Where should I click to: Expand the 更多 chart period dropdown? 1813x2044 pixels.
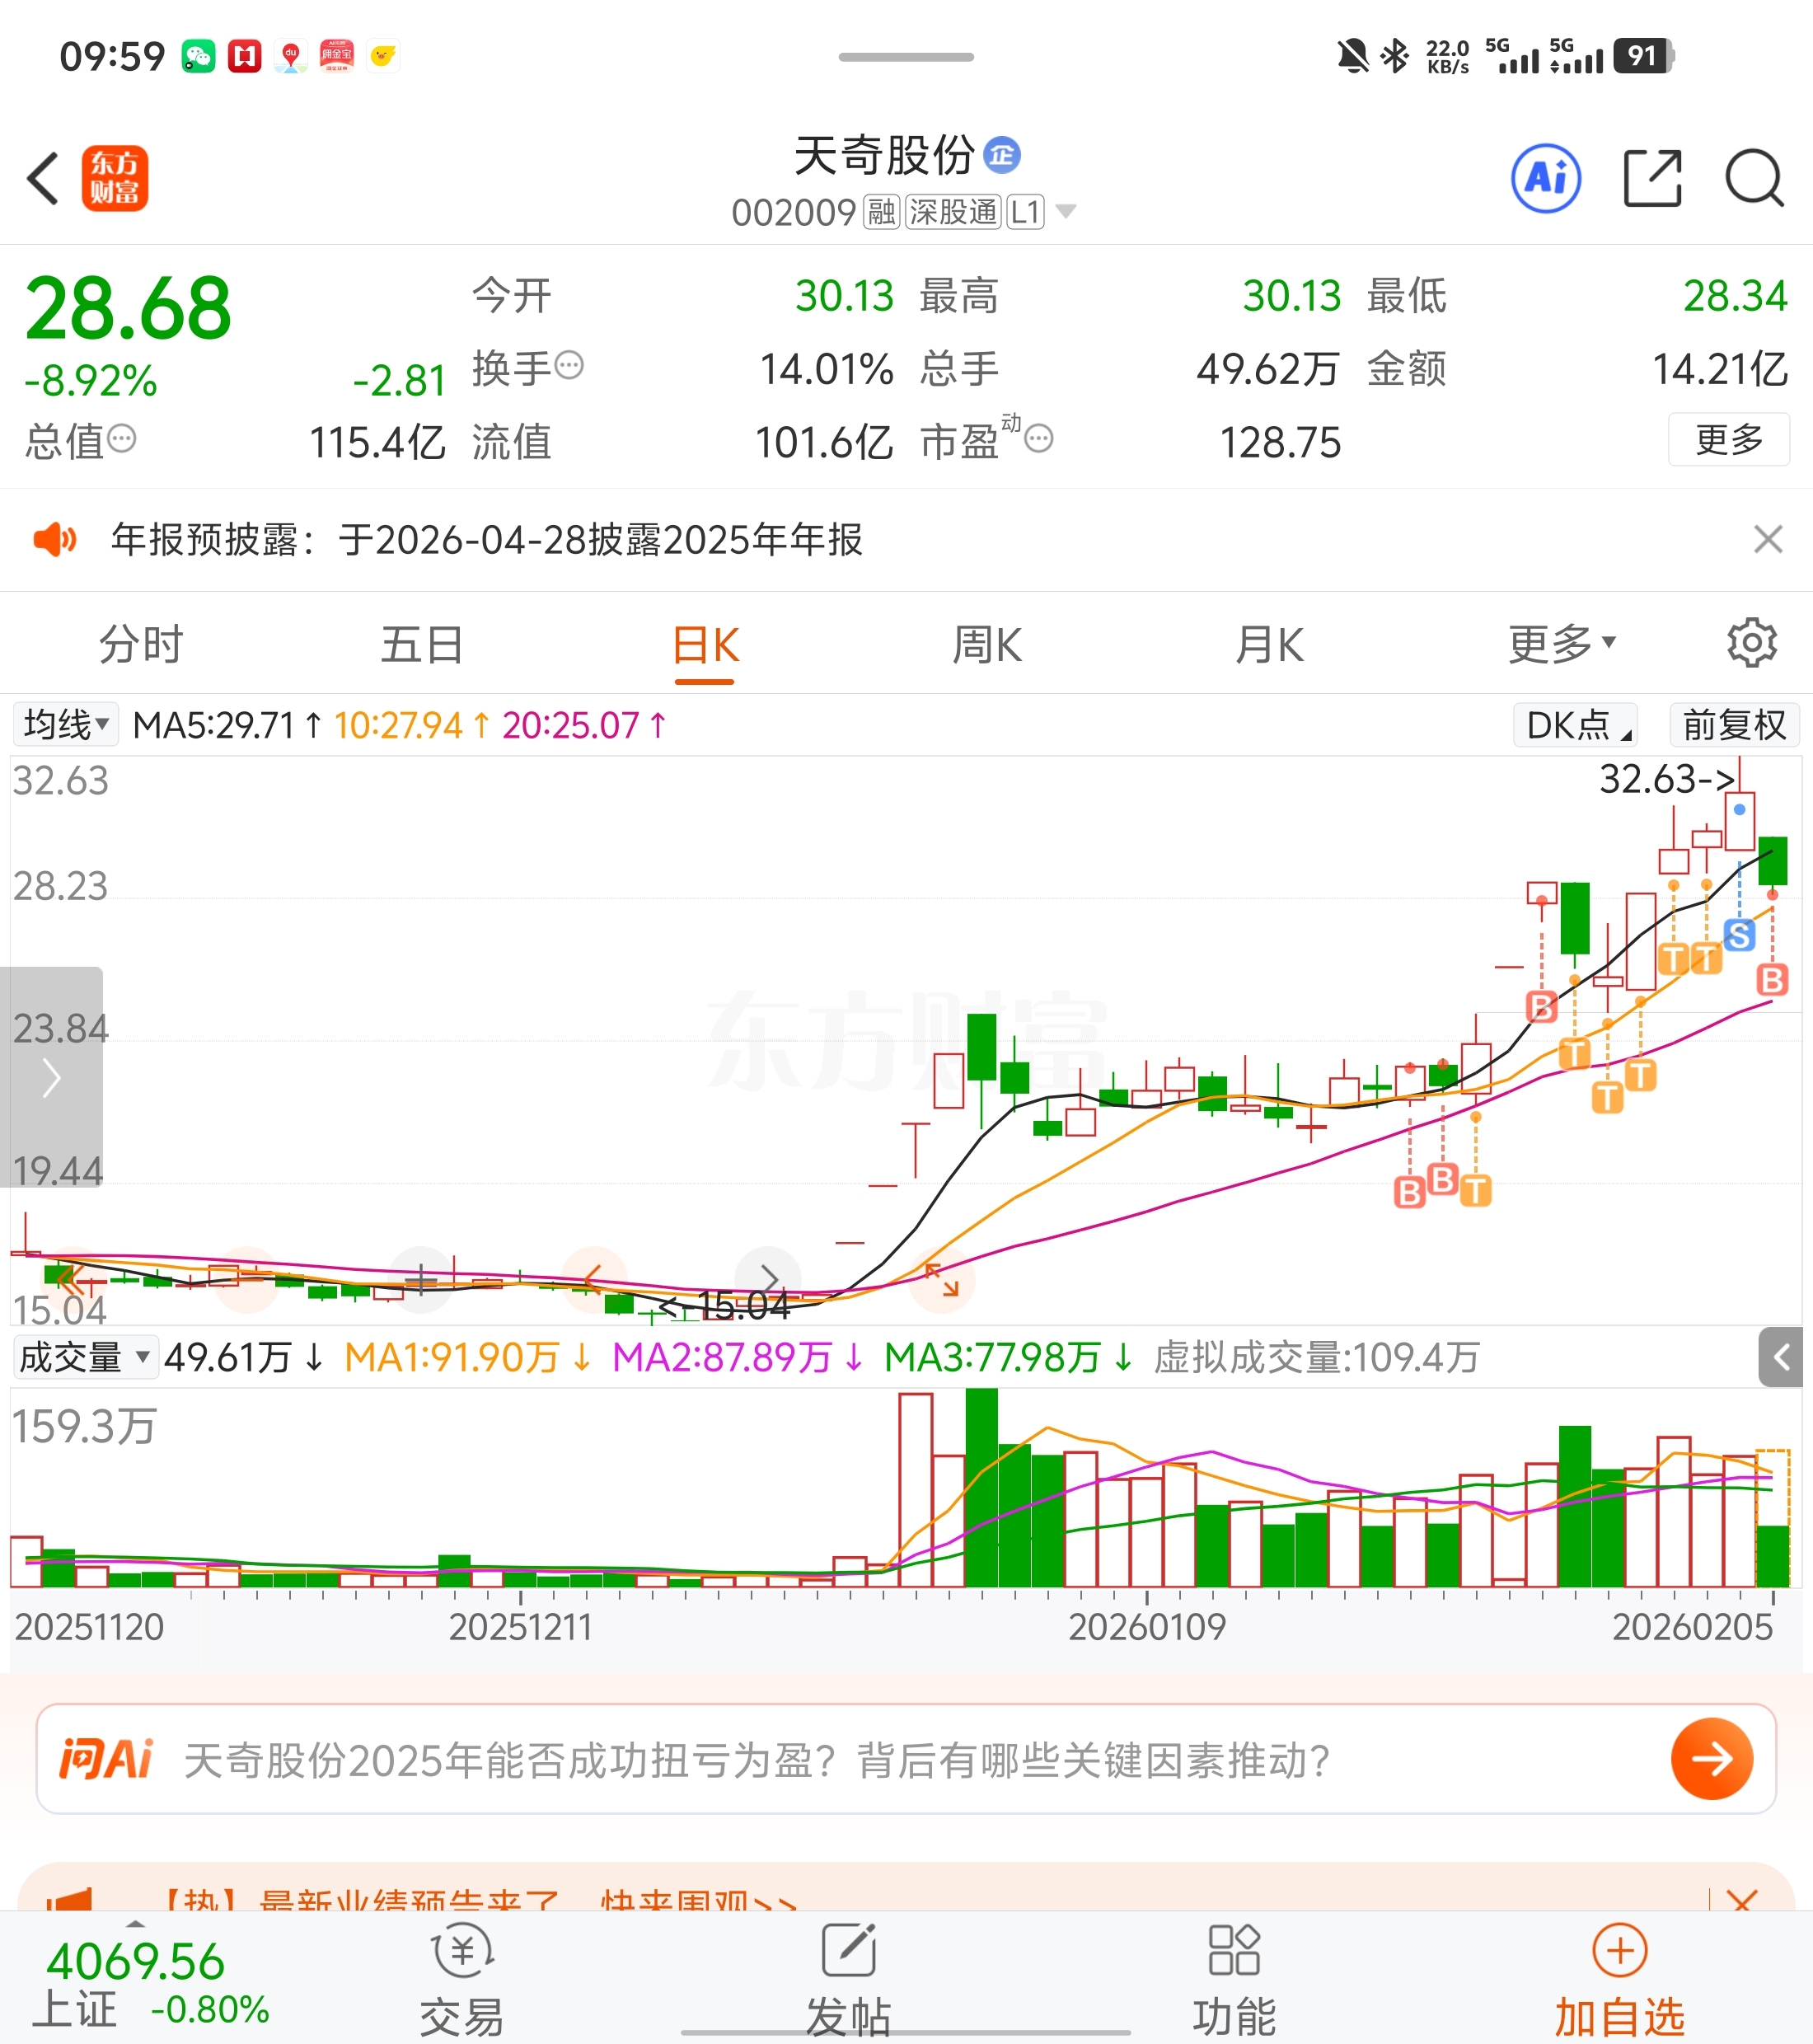tap(1561, 645)
